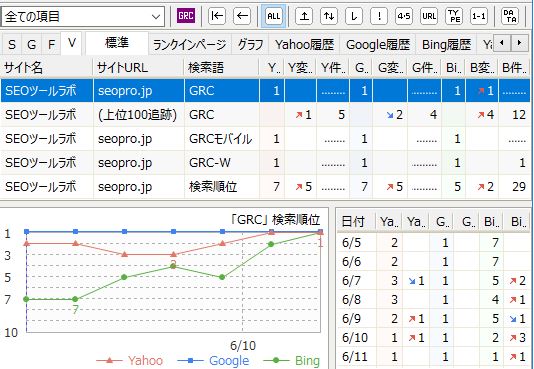Click the left arrow toolbar icon
This screenshot has width=534, height=369.
coord(242,16)
